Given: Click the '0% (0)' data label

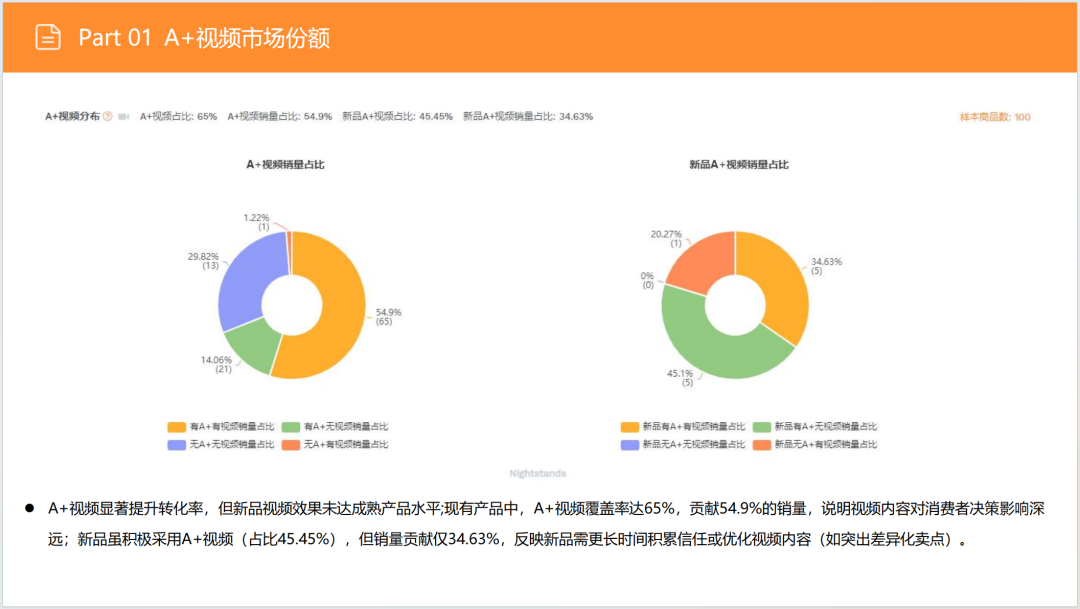Looking at the screenshot, I should point(647,280).
